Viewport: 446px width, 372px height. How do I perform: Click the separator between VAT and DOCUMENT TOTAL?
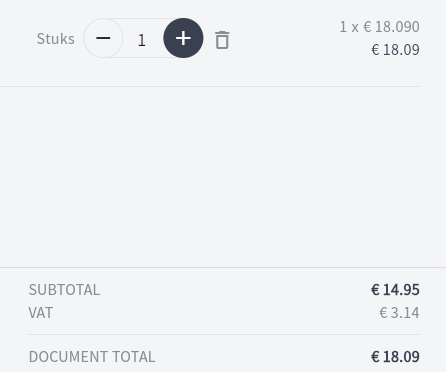(x=224, y=334)
